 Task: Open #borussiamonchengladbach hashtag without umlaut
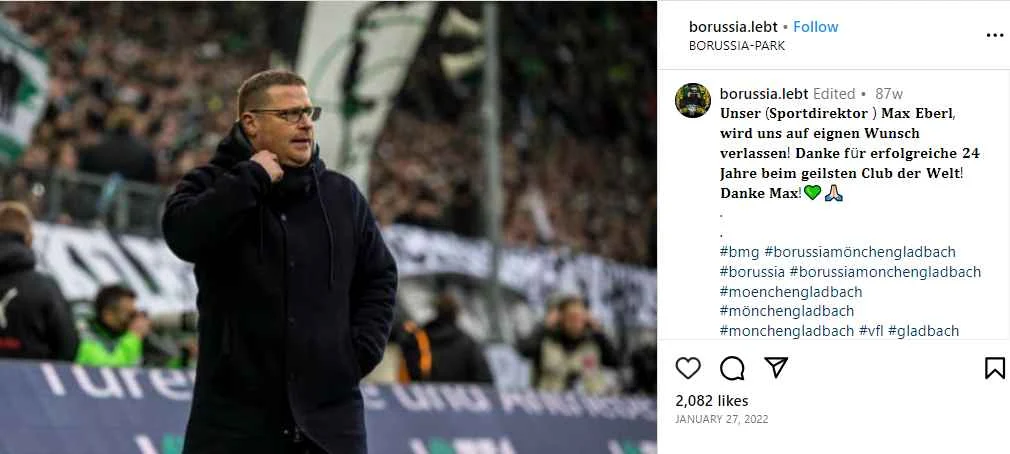(885, 272)
